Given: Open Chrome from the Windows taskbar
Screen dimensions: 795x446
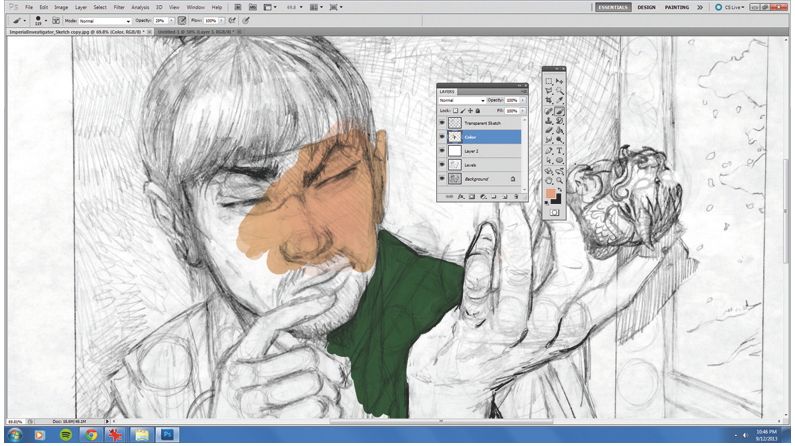Looking at the screenshot, I should point(91,435).
